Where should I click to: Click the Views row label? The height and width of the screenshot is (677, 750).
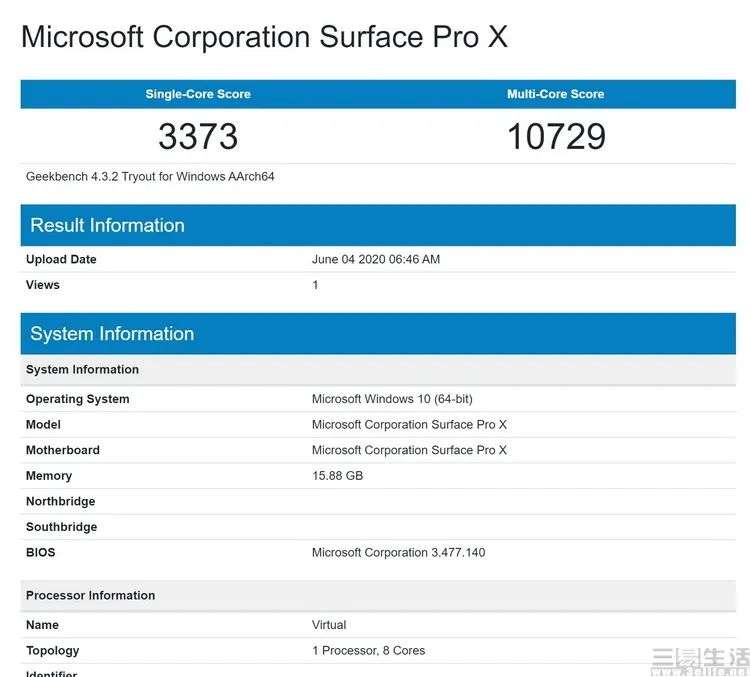[43, 285]
